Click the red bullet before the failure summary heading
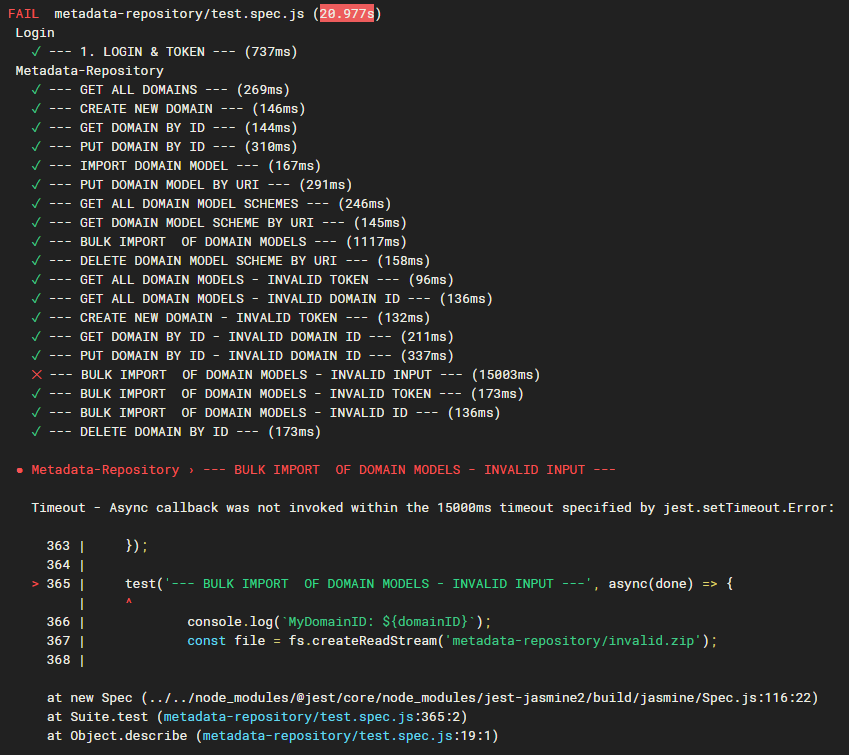This screenshot has height=755, width=849. click(x=21, y=469)
